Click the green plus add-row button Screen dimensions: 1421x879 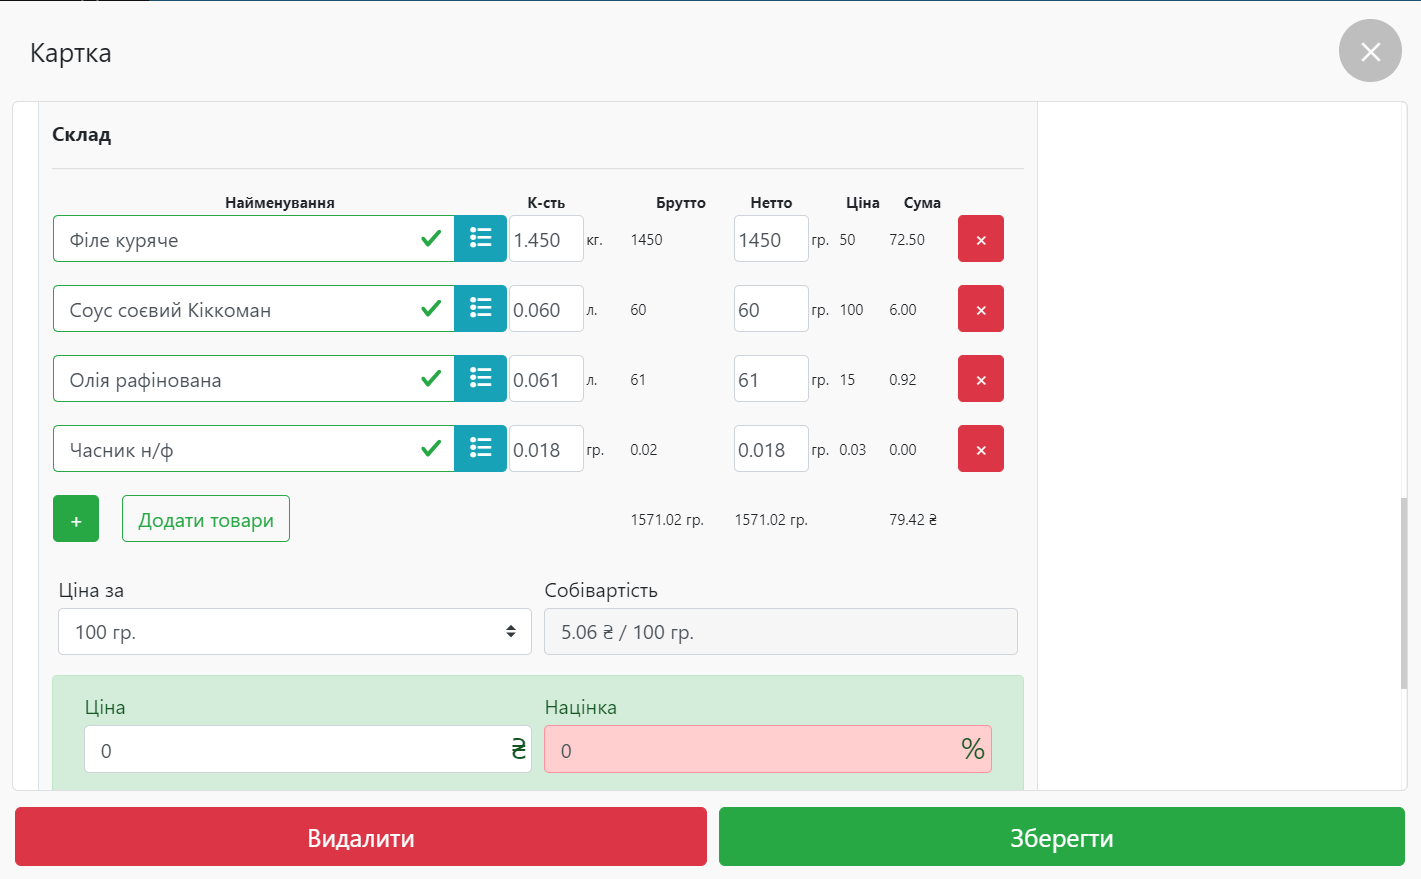click(76, 519)
